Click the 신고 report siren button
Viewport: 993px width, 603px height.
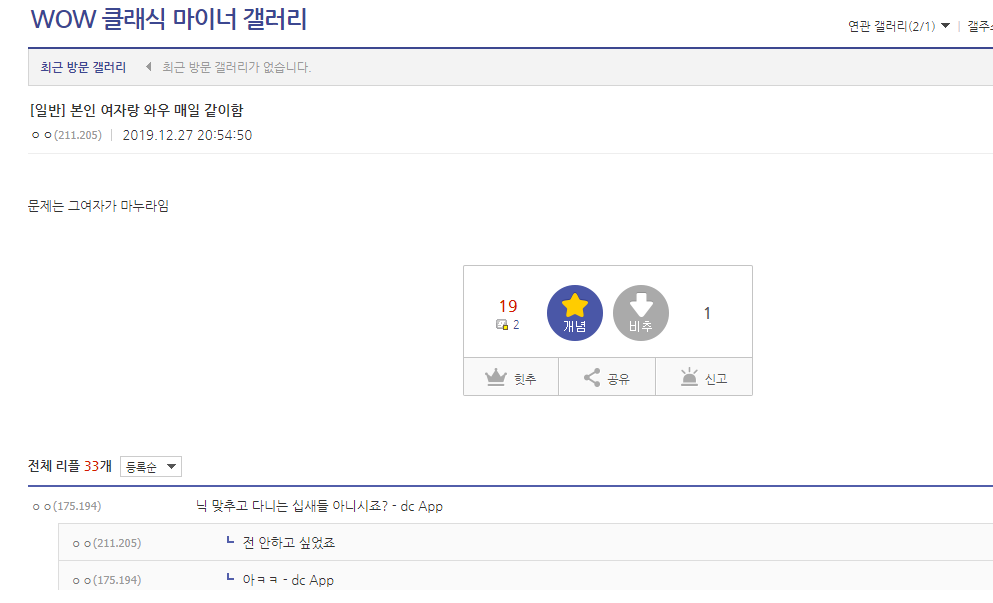point(704,378)
